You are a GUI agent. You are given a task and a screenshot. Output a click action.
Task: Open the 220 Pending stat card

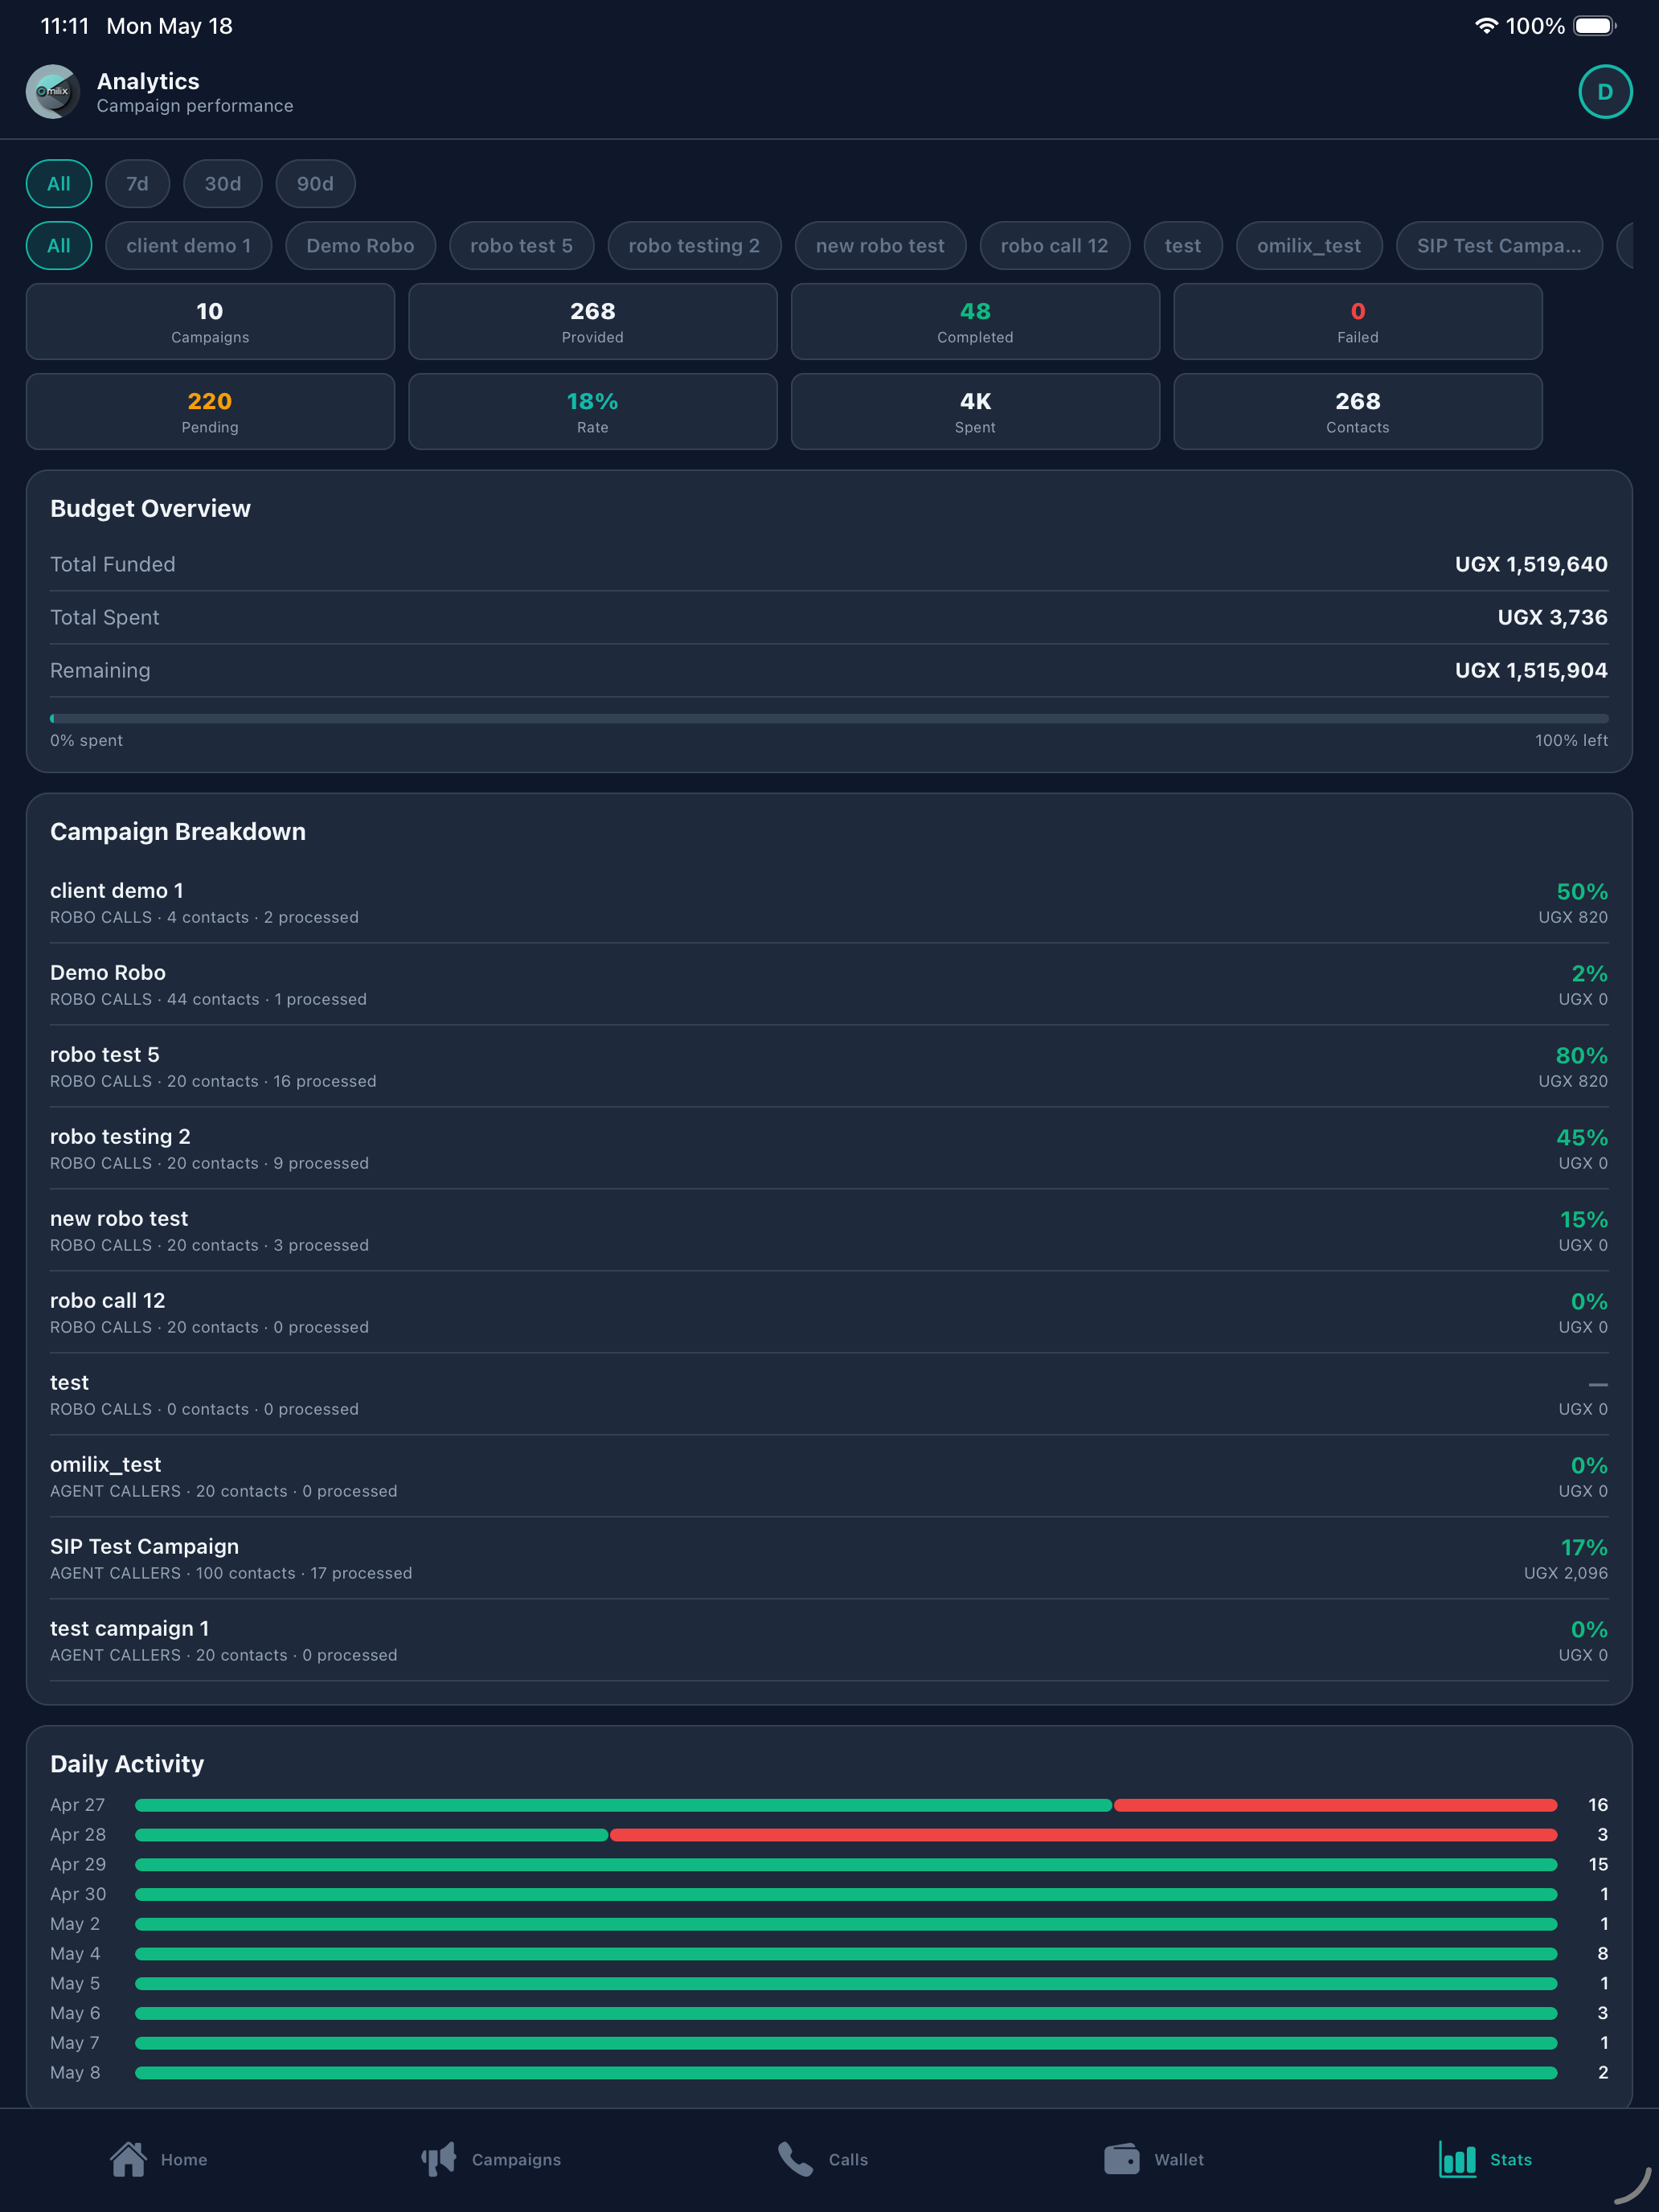tap(210, 412)
